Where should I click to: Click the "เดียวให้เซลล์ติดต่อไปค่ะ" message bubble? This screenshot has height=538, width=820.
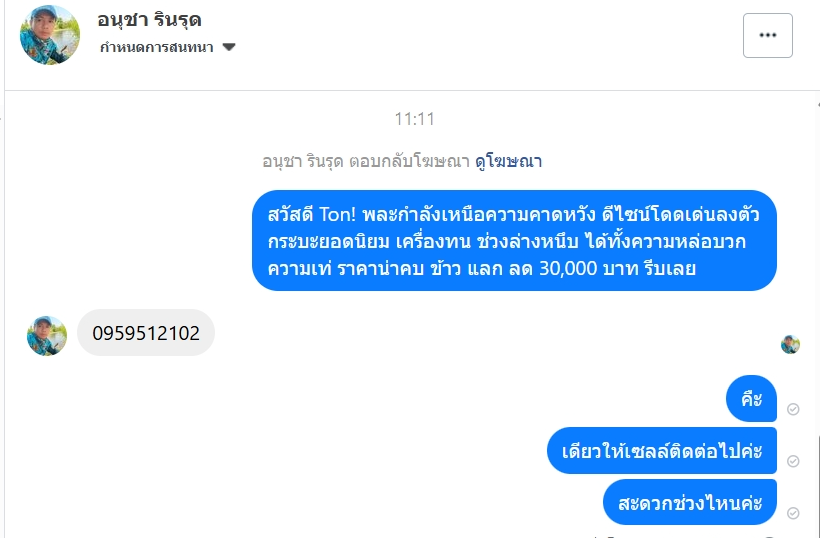click(662, 451)
